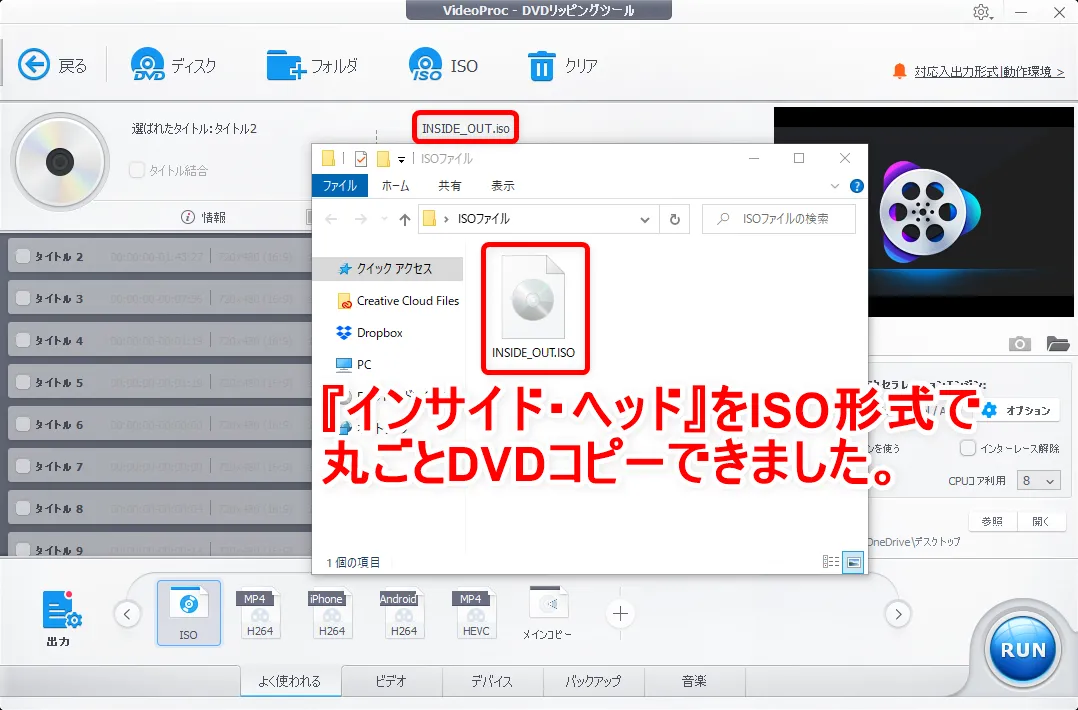Choose the MP4 H264 output profile
Screen dimensions: 1078x710
260,613
